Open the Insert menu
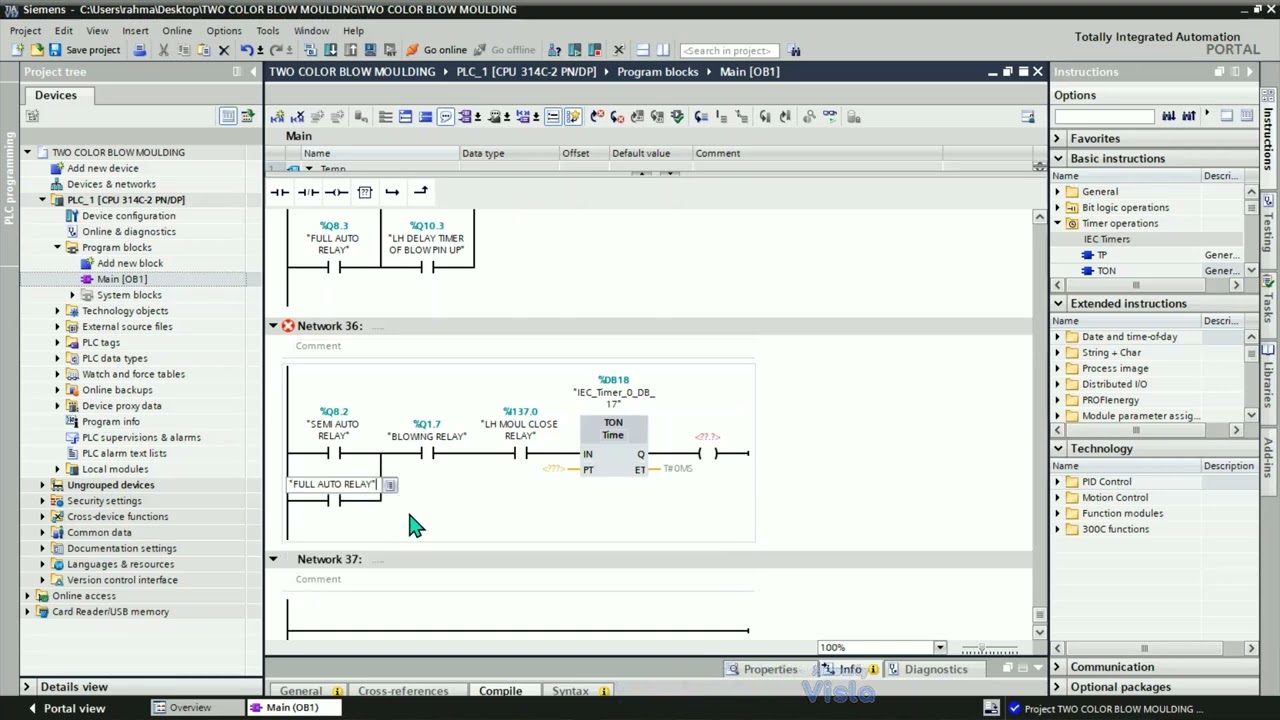 coord(135,31)
